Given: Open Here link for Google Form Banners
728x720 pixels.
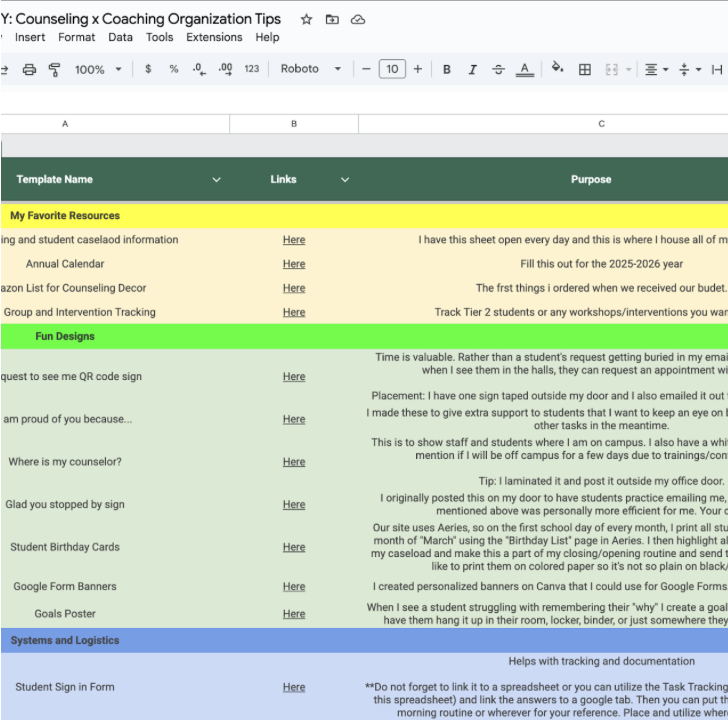Looking at the screenshot, I should pos(294,586).
